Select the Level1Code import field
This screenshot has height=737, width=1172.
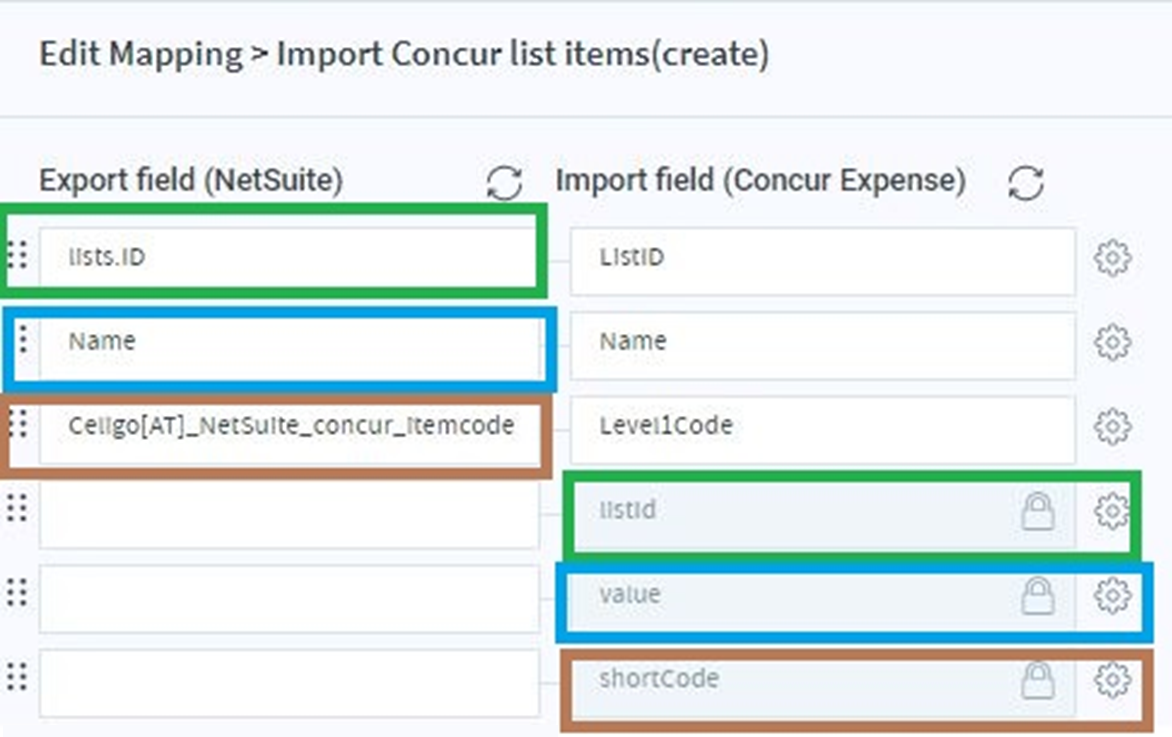[823, 431]
